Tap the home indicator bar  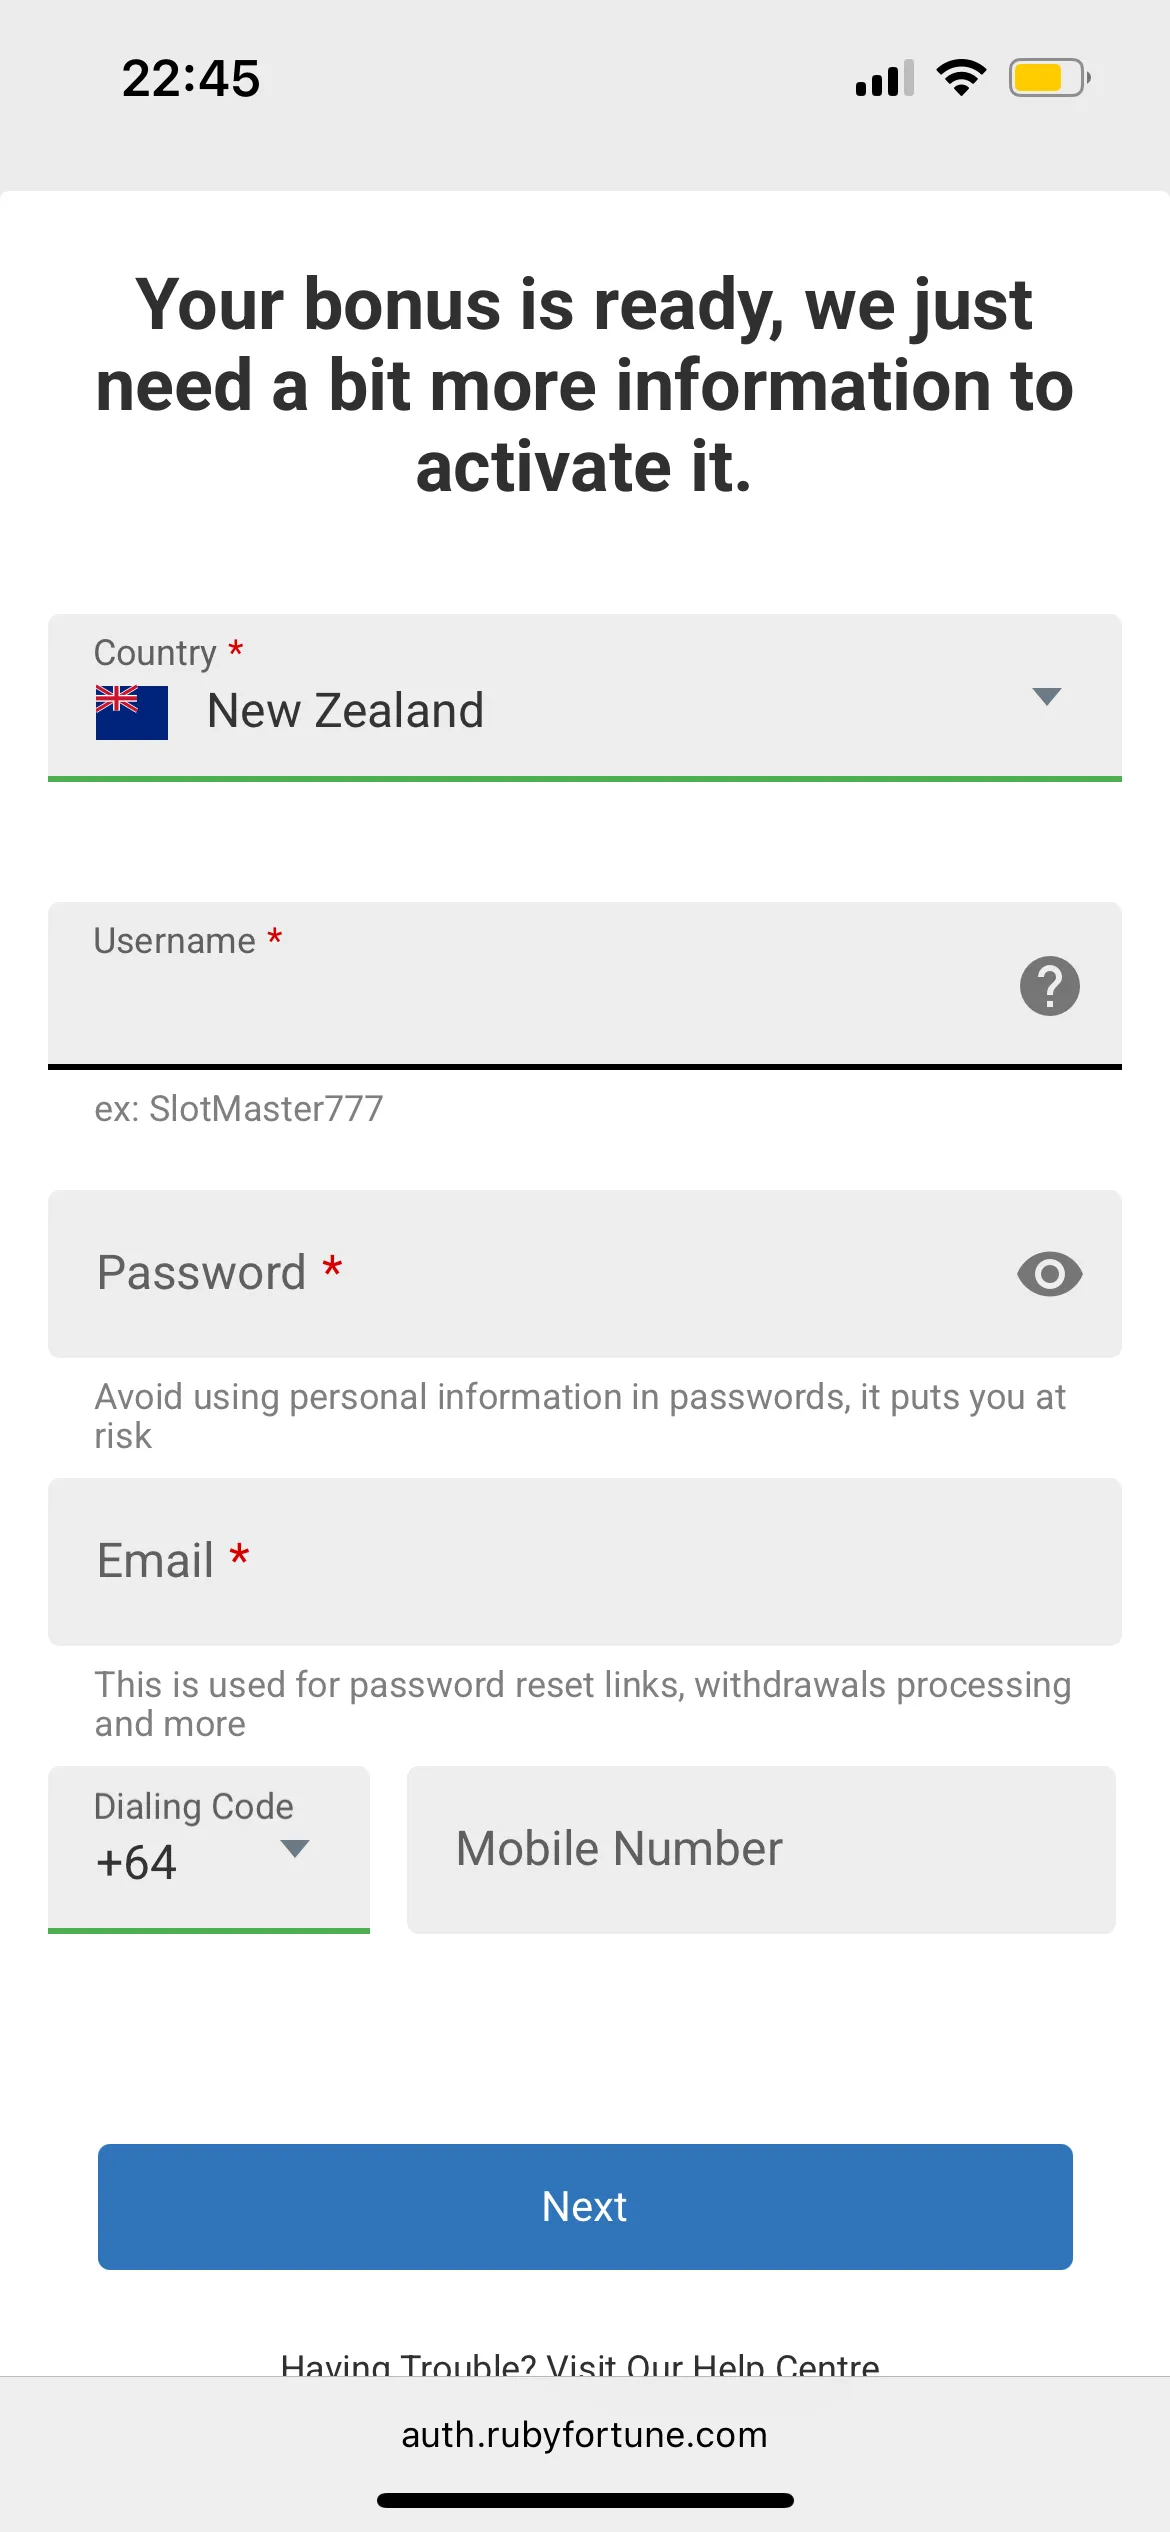(584, 2500)
